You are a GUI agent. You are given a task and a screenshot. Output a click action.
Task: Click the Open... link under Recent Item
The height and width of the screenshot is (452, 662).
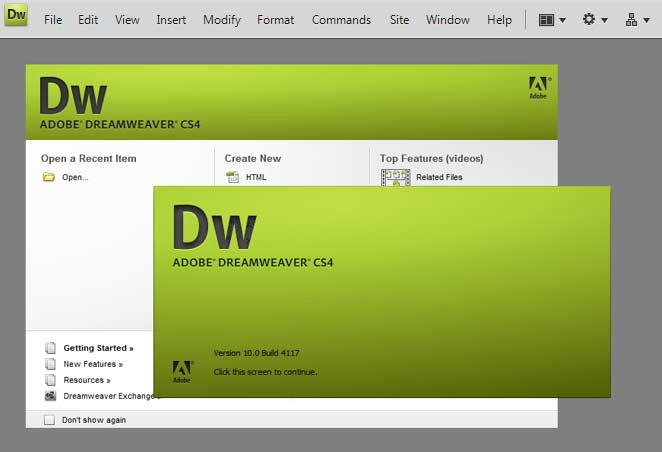click(75, 177)
